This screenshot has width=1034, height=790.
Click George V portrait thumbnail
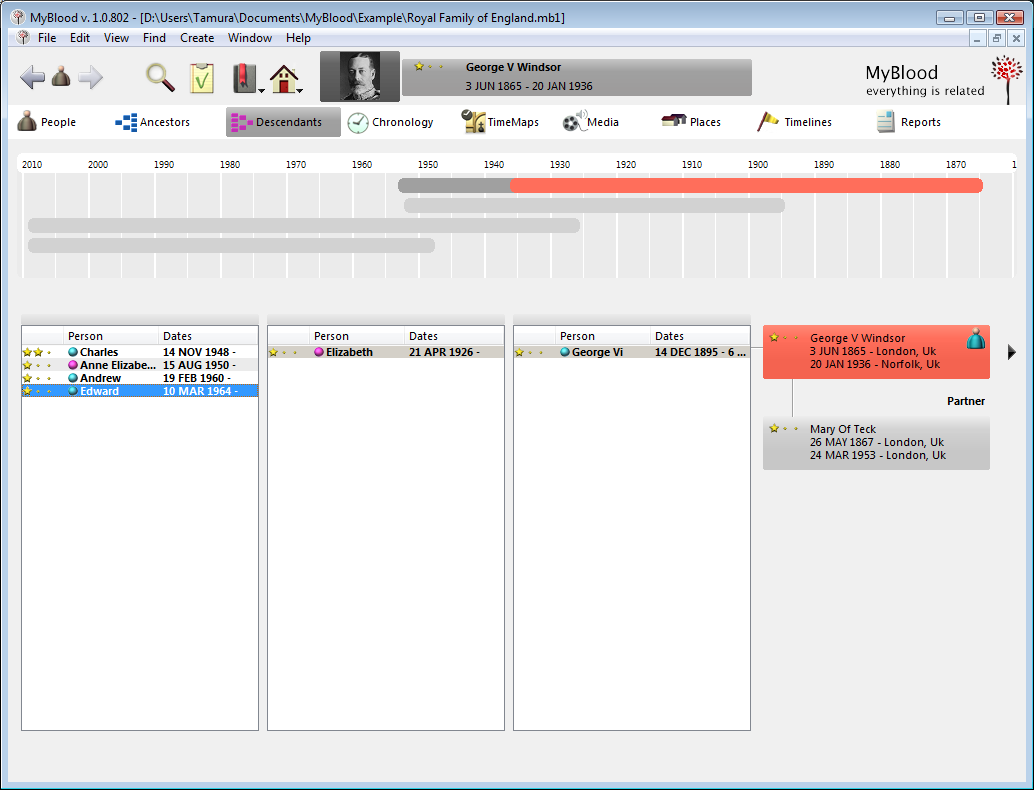pos(359,76)
